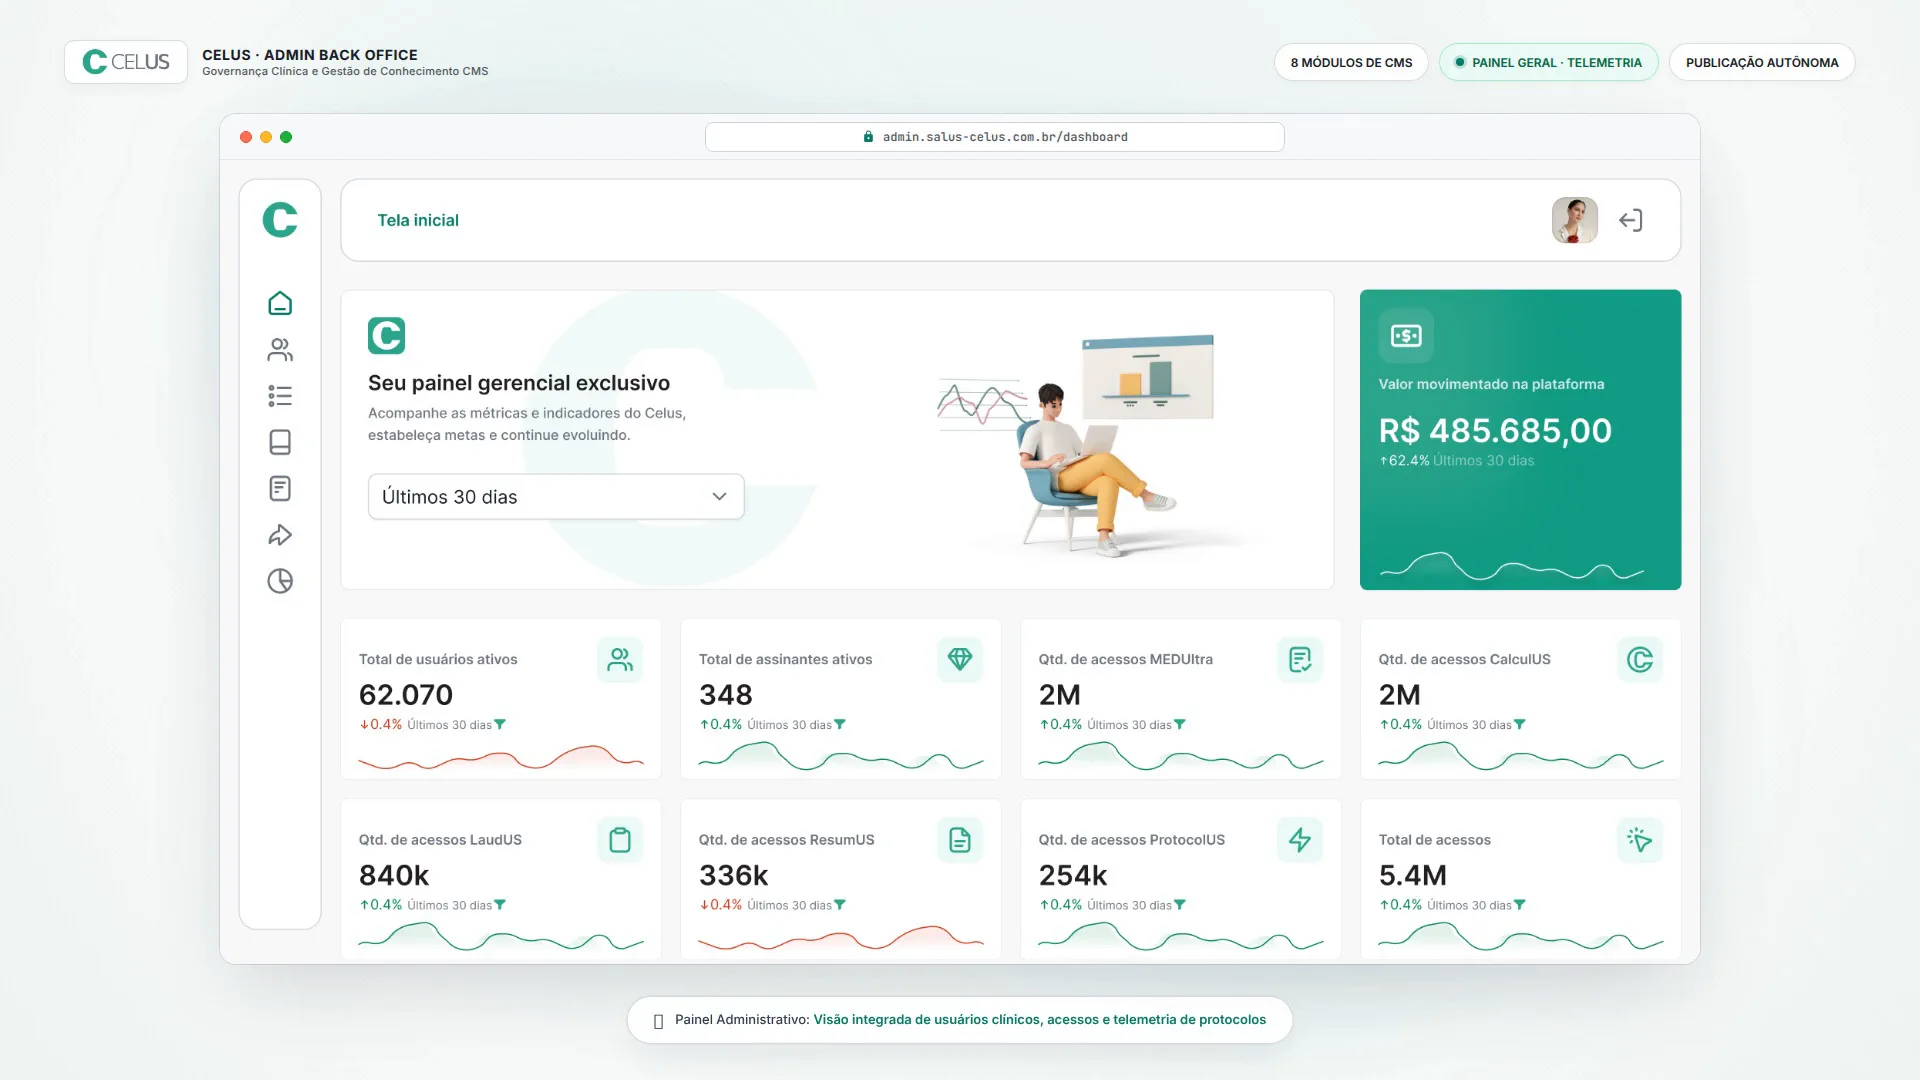Click the Tela inicial breadcrumb
Image resolution: width=1920 pixels, height=1080 pixels.
tap(418, 220)
